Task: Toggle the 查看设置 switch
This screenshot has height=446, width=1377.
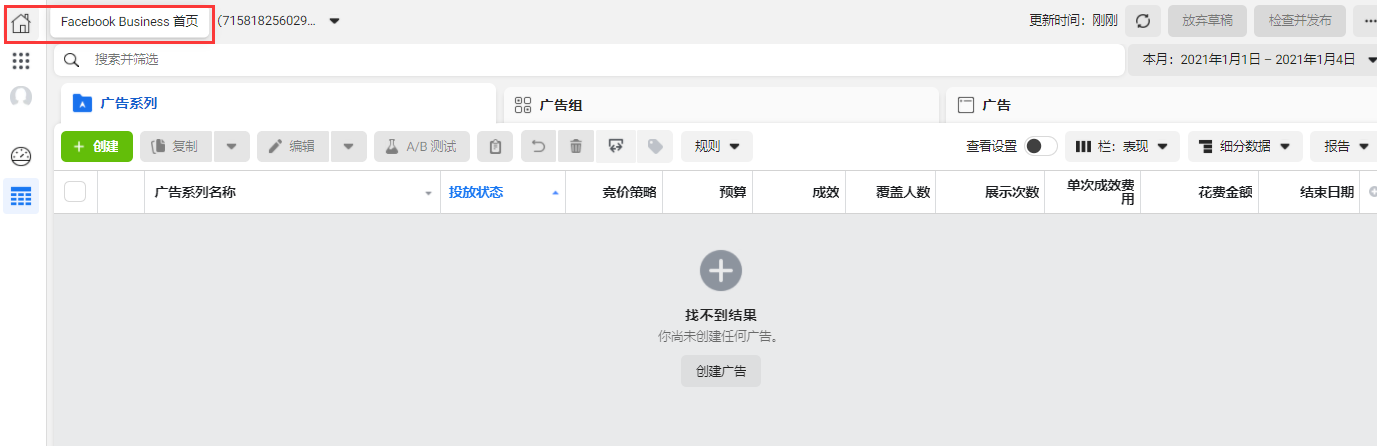Action: pos(1040,147)
